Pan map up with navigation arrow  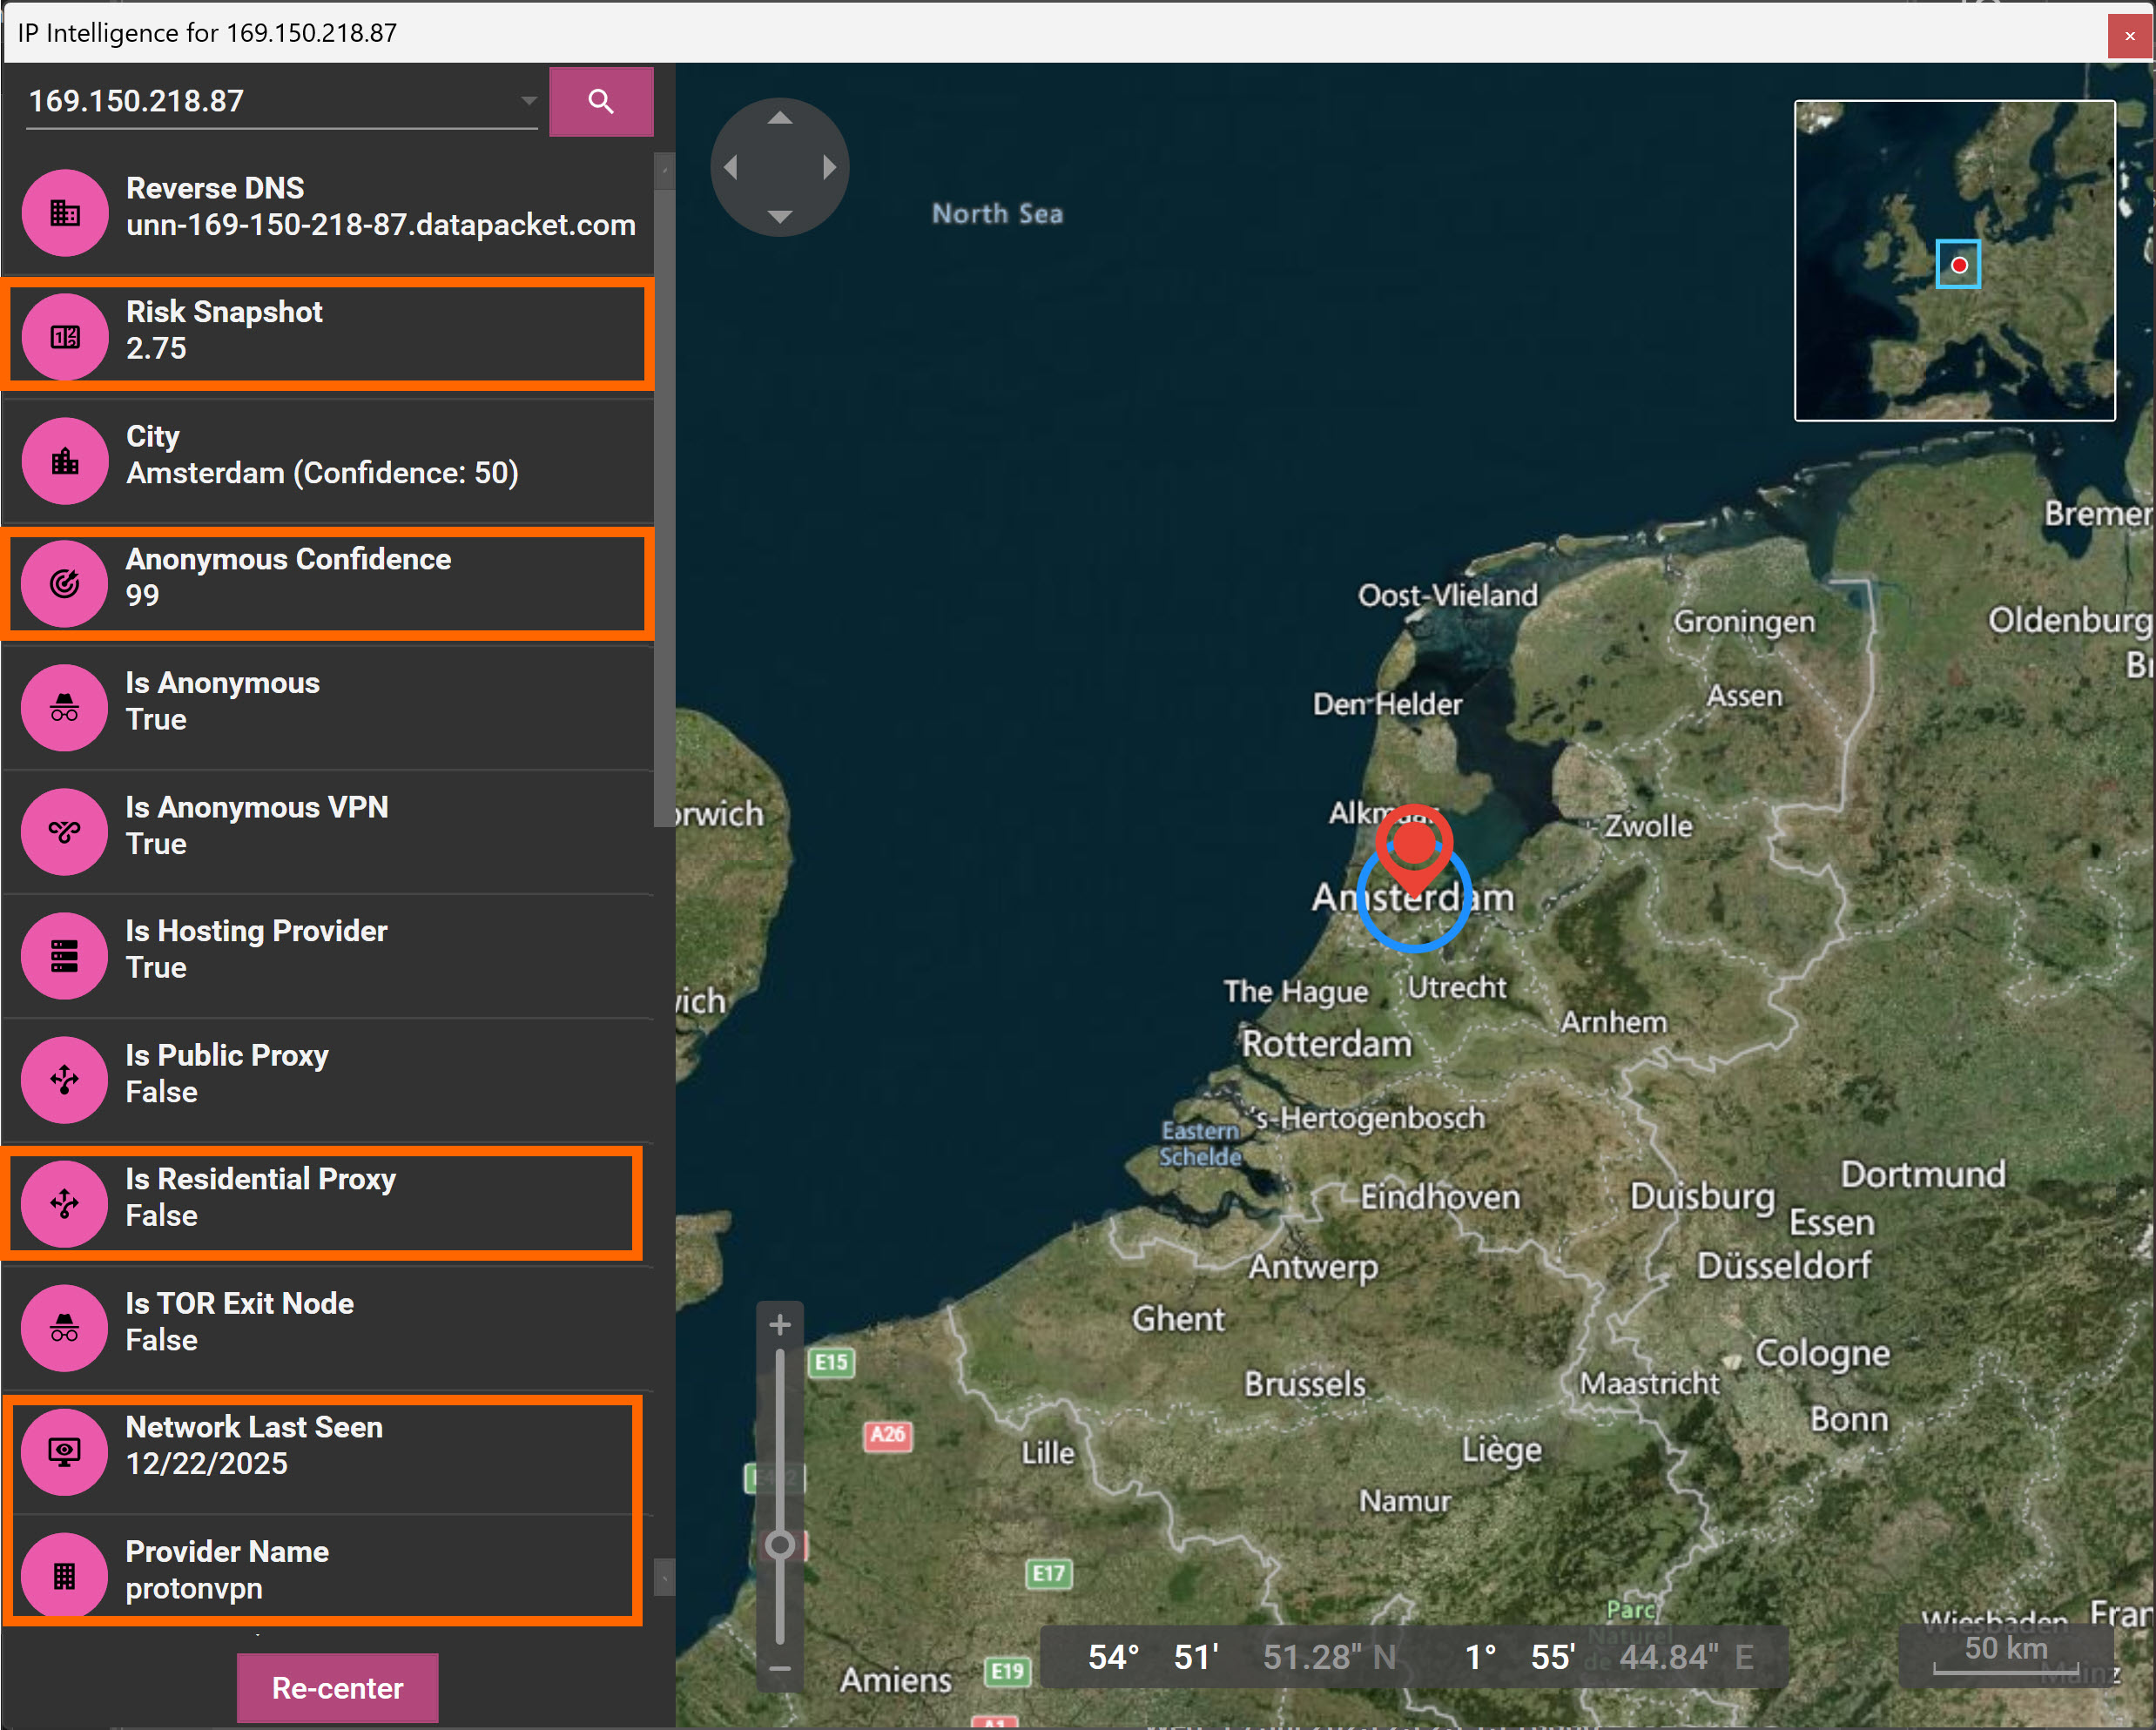780,118
